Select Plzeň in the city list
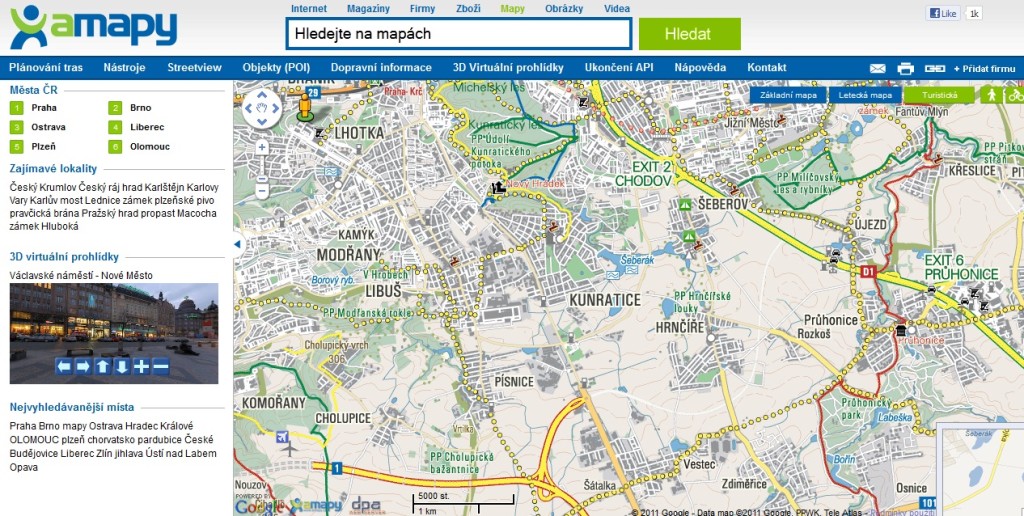This screenshot has height=516, width=1024. pos(44,147)
